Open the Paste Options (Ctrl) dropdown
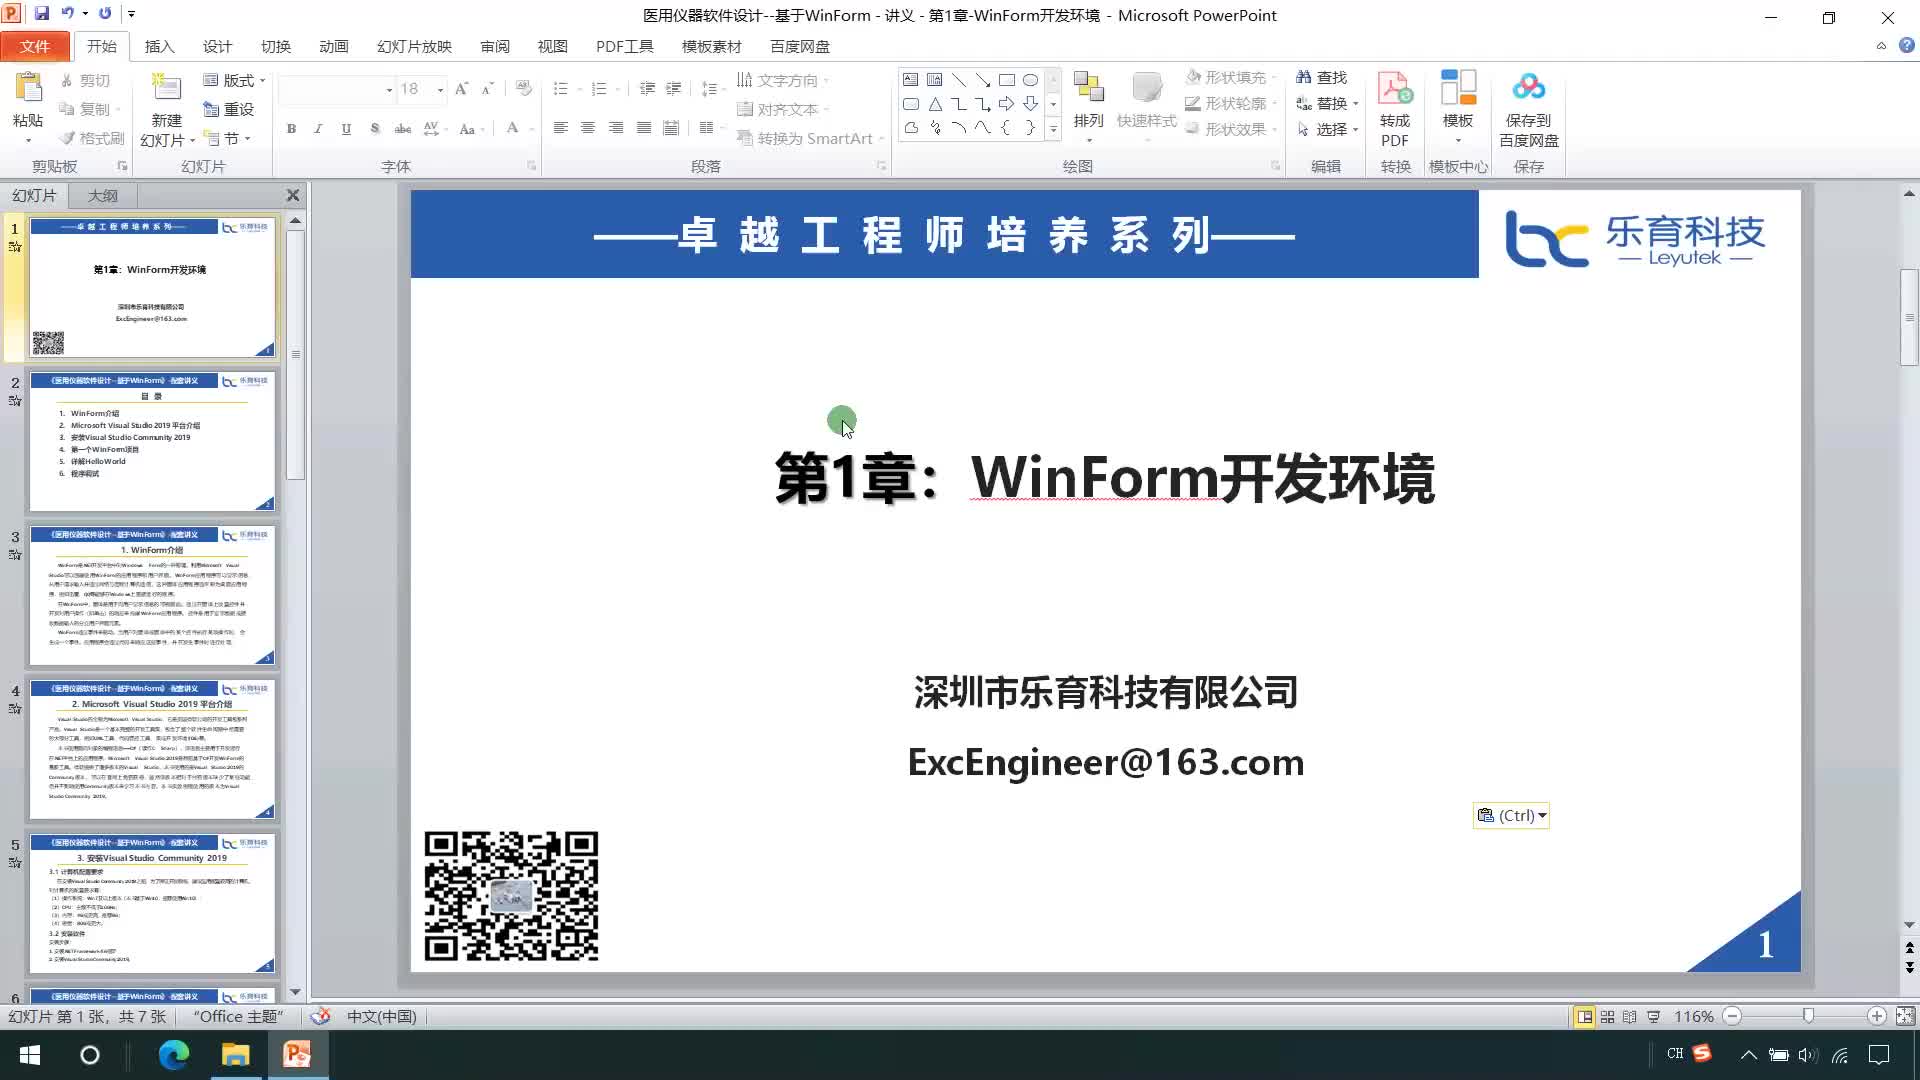This screenshot has width=1920, height=1080. (1511, 815)
